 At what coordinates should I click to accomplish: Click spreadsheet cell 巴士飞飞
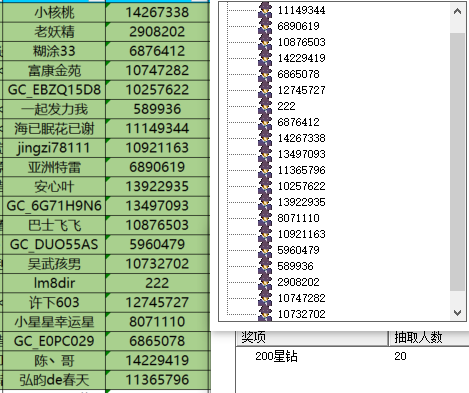pyautogui.click(x=54, y=225)
